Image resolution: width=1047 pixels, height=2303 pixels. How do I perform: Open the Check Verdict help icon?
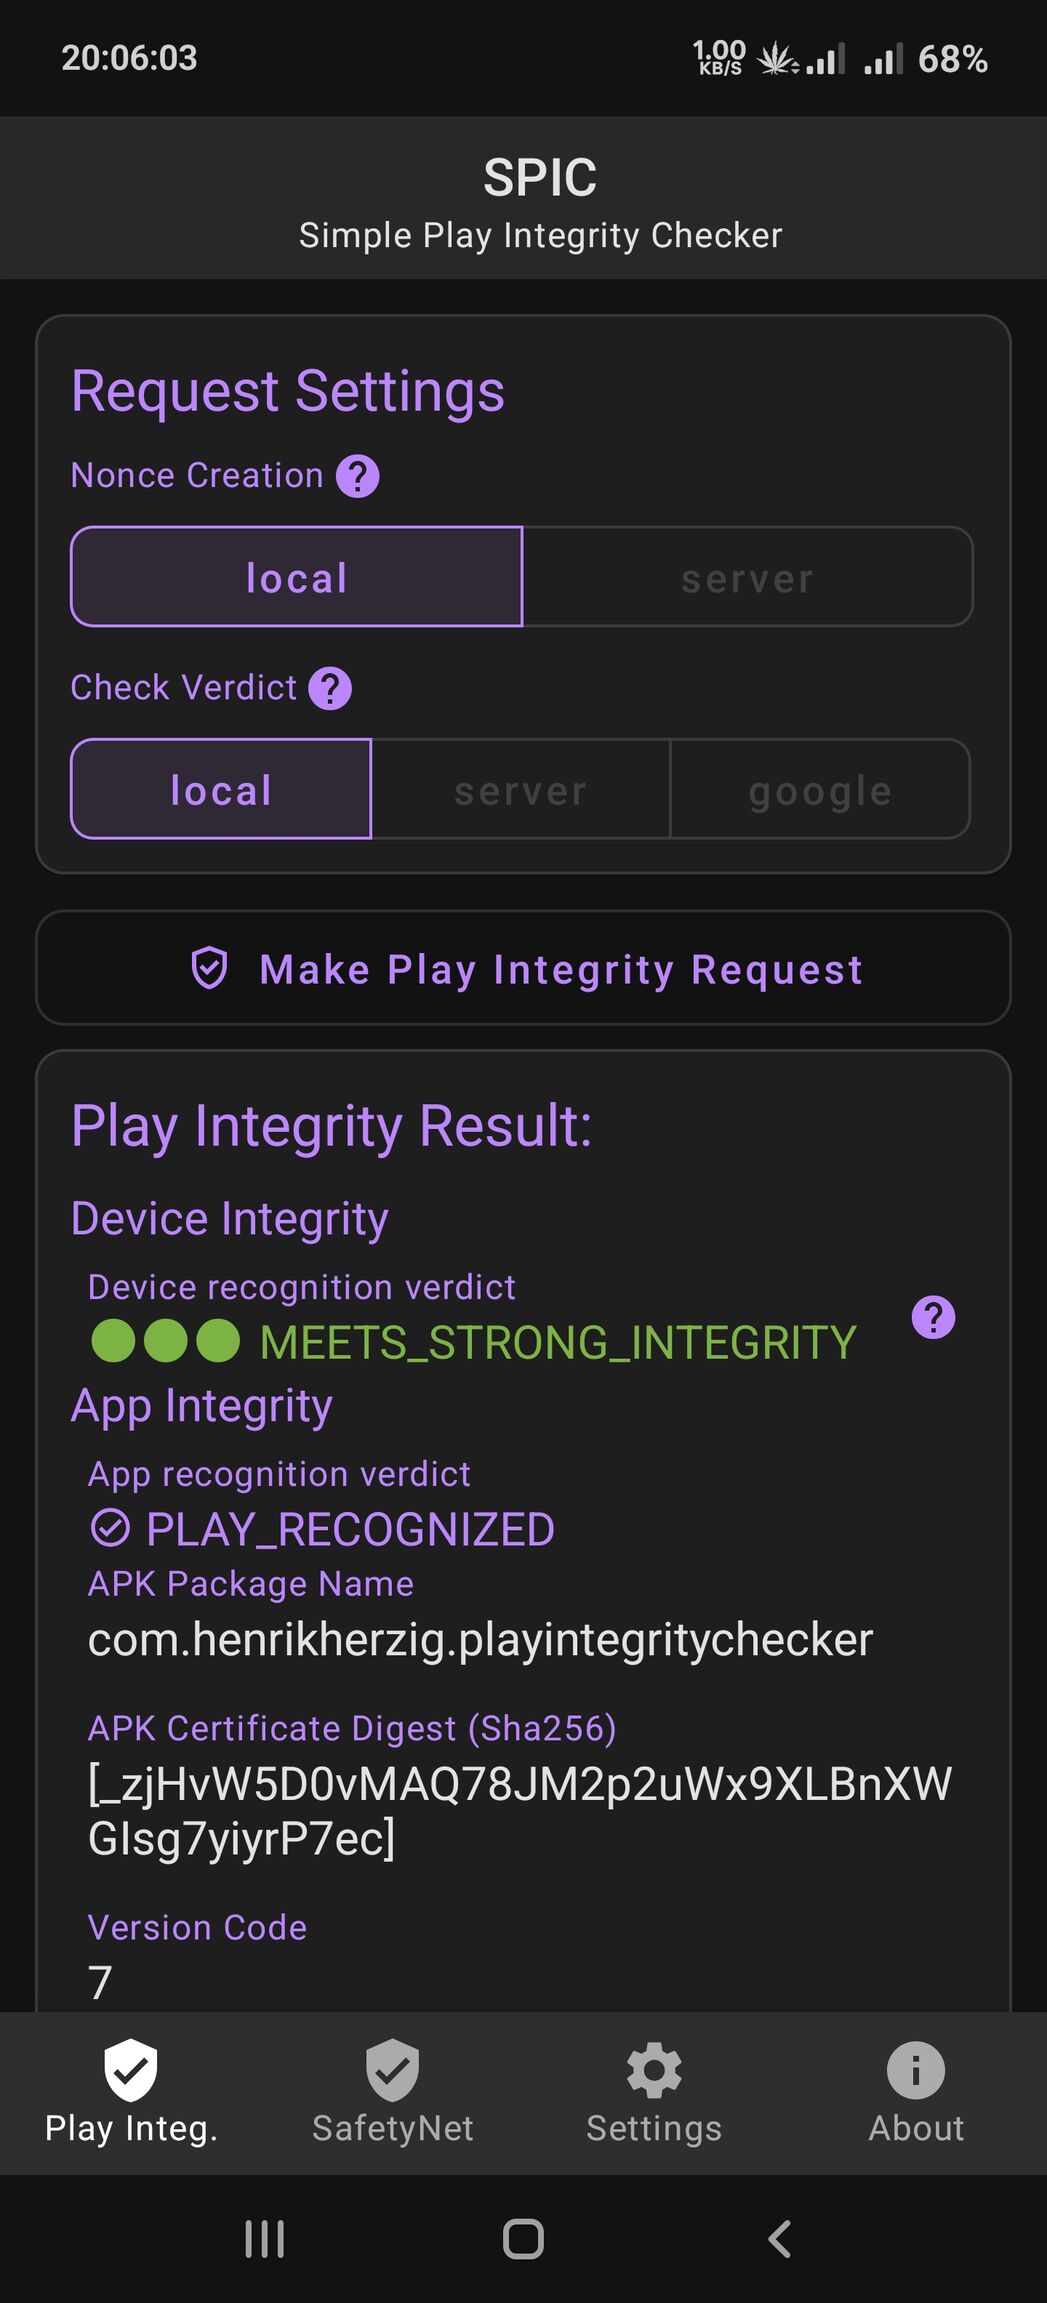(x=330, y=688)
